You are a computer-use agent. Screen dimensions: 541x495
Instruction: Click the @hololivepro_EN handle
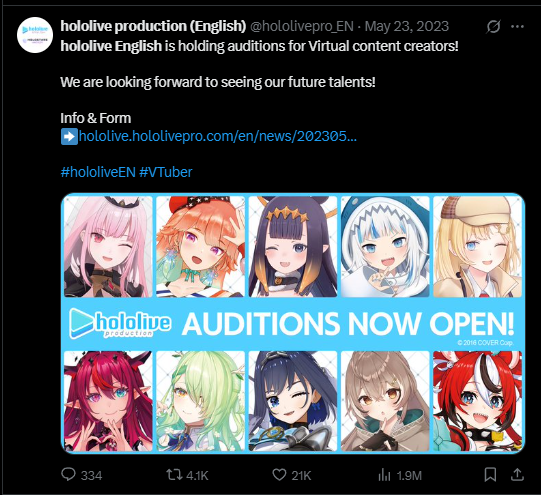302,27
